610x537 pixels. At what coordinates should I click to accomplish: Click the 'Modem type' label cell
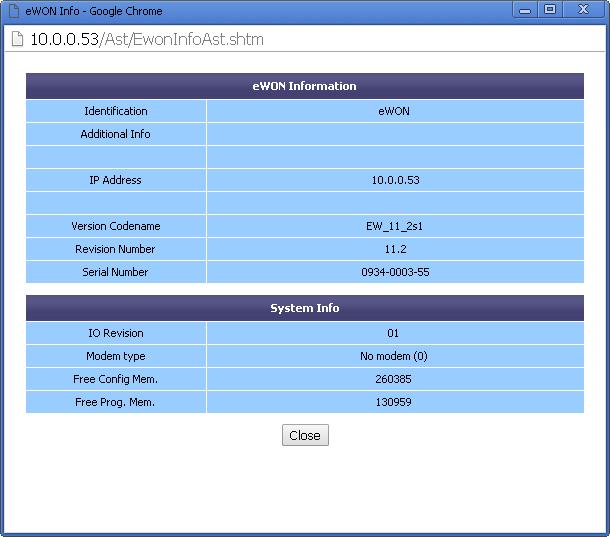pos(116,356)
